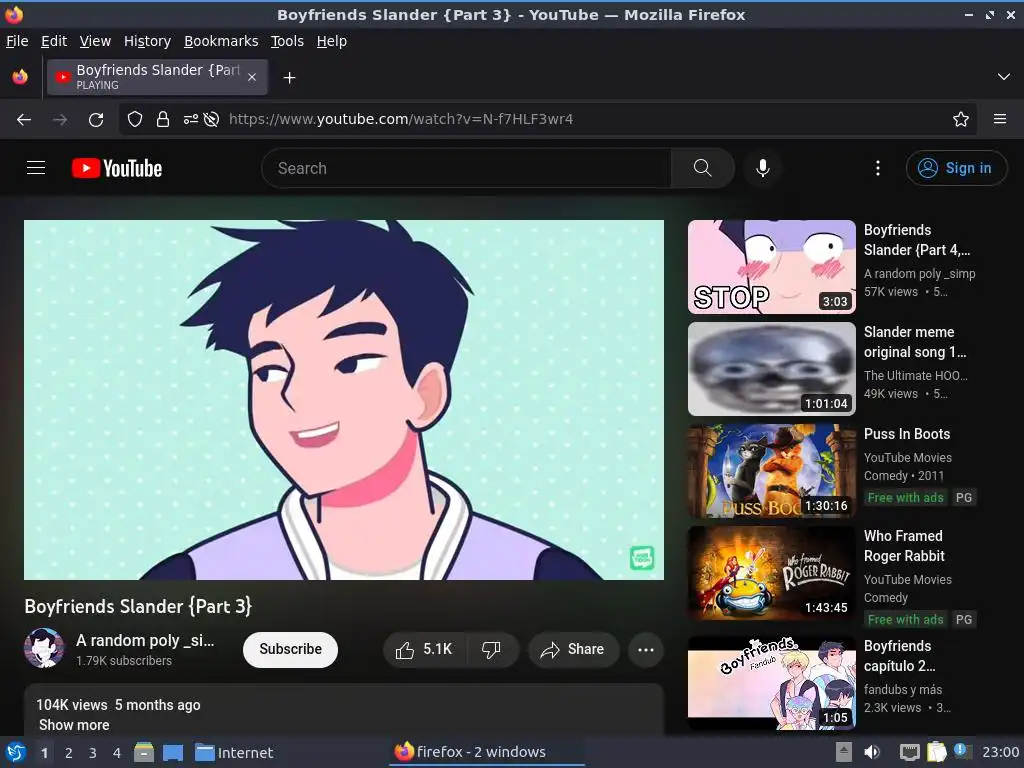Open the Boyfriends Fandub thumbnail 1:05
The width and height of the screenshot is (1024, 768).
[x=771, y=683]
